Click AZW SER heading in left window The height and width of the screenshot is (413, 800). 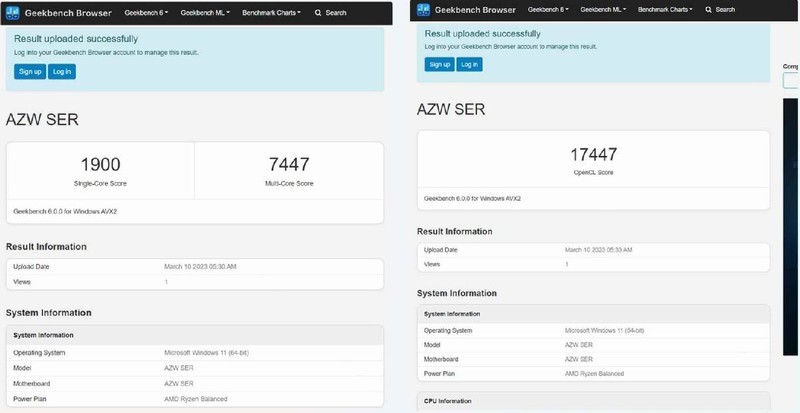tap(42, 120)
